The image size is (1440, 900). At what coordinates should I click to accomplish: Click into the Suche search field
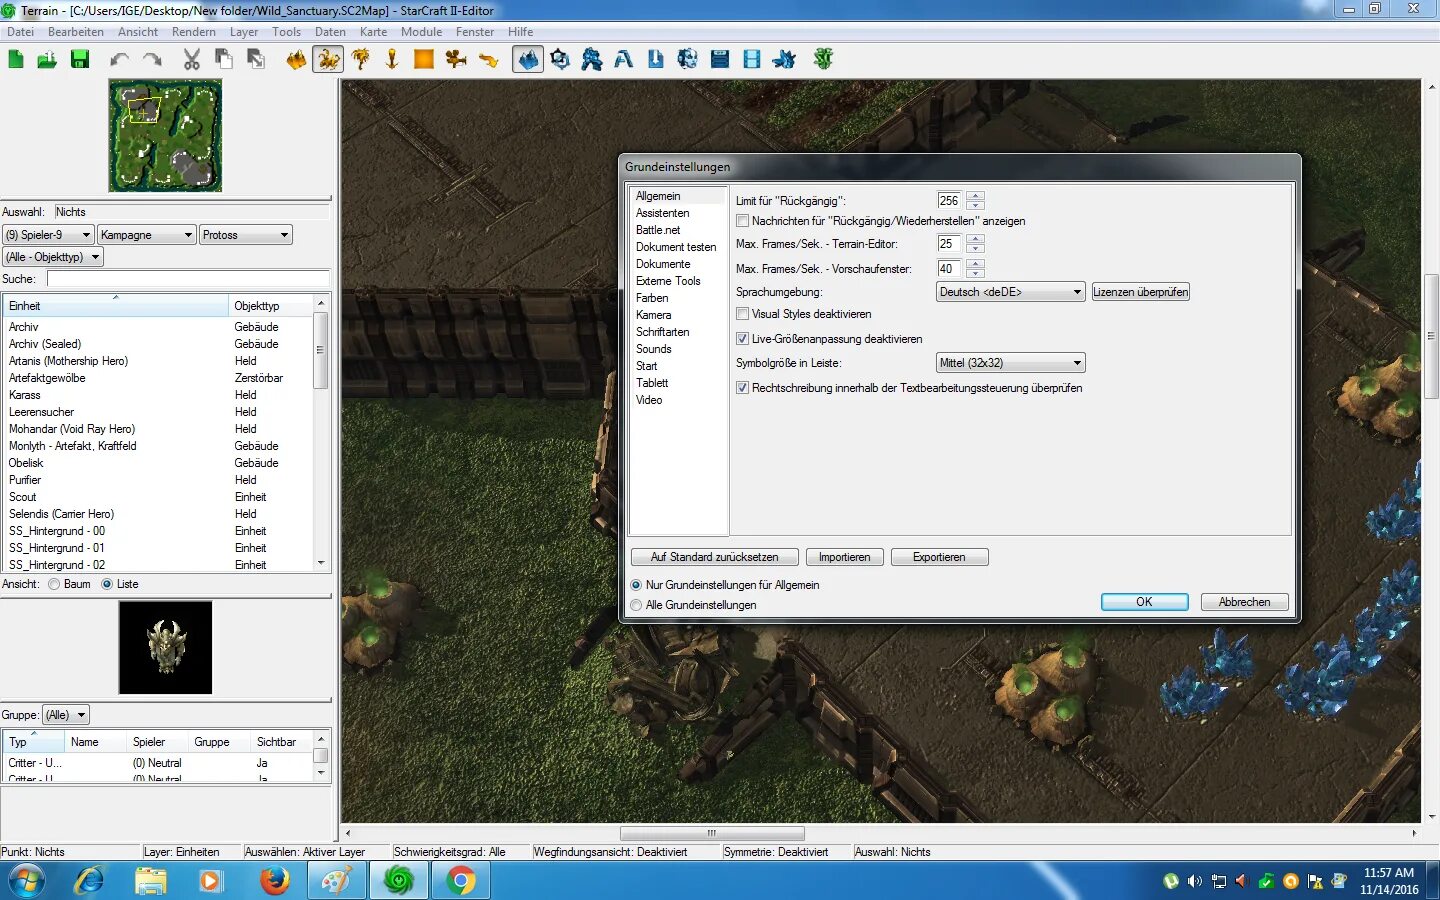[188, 279]
